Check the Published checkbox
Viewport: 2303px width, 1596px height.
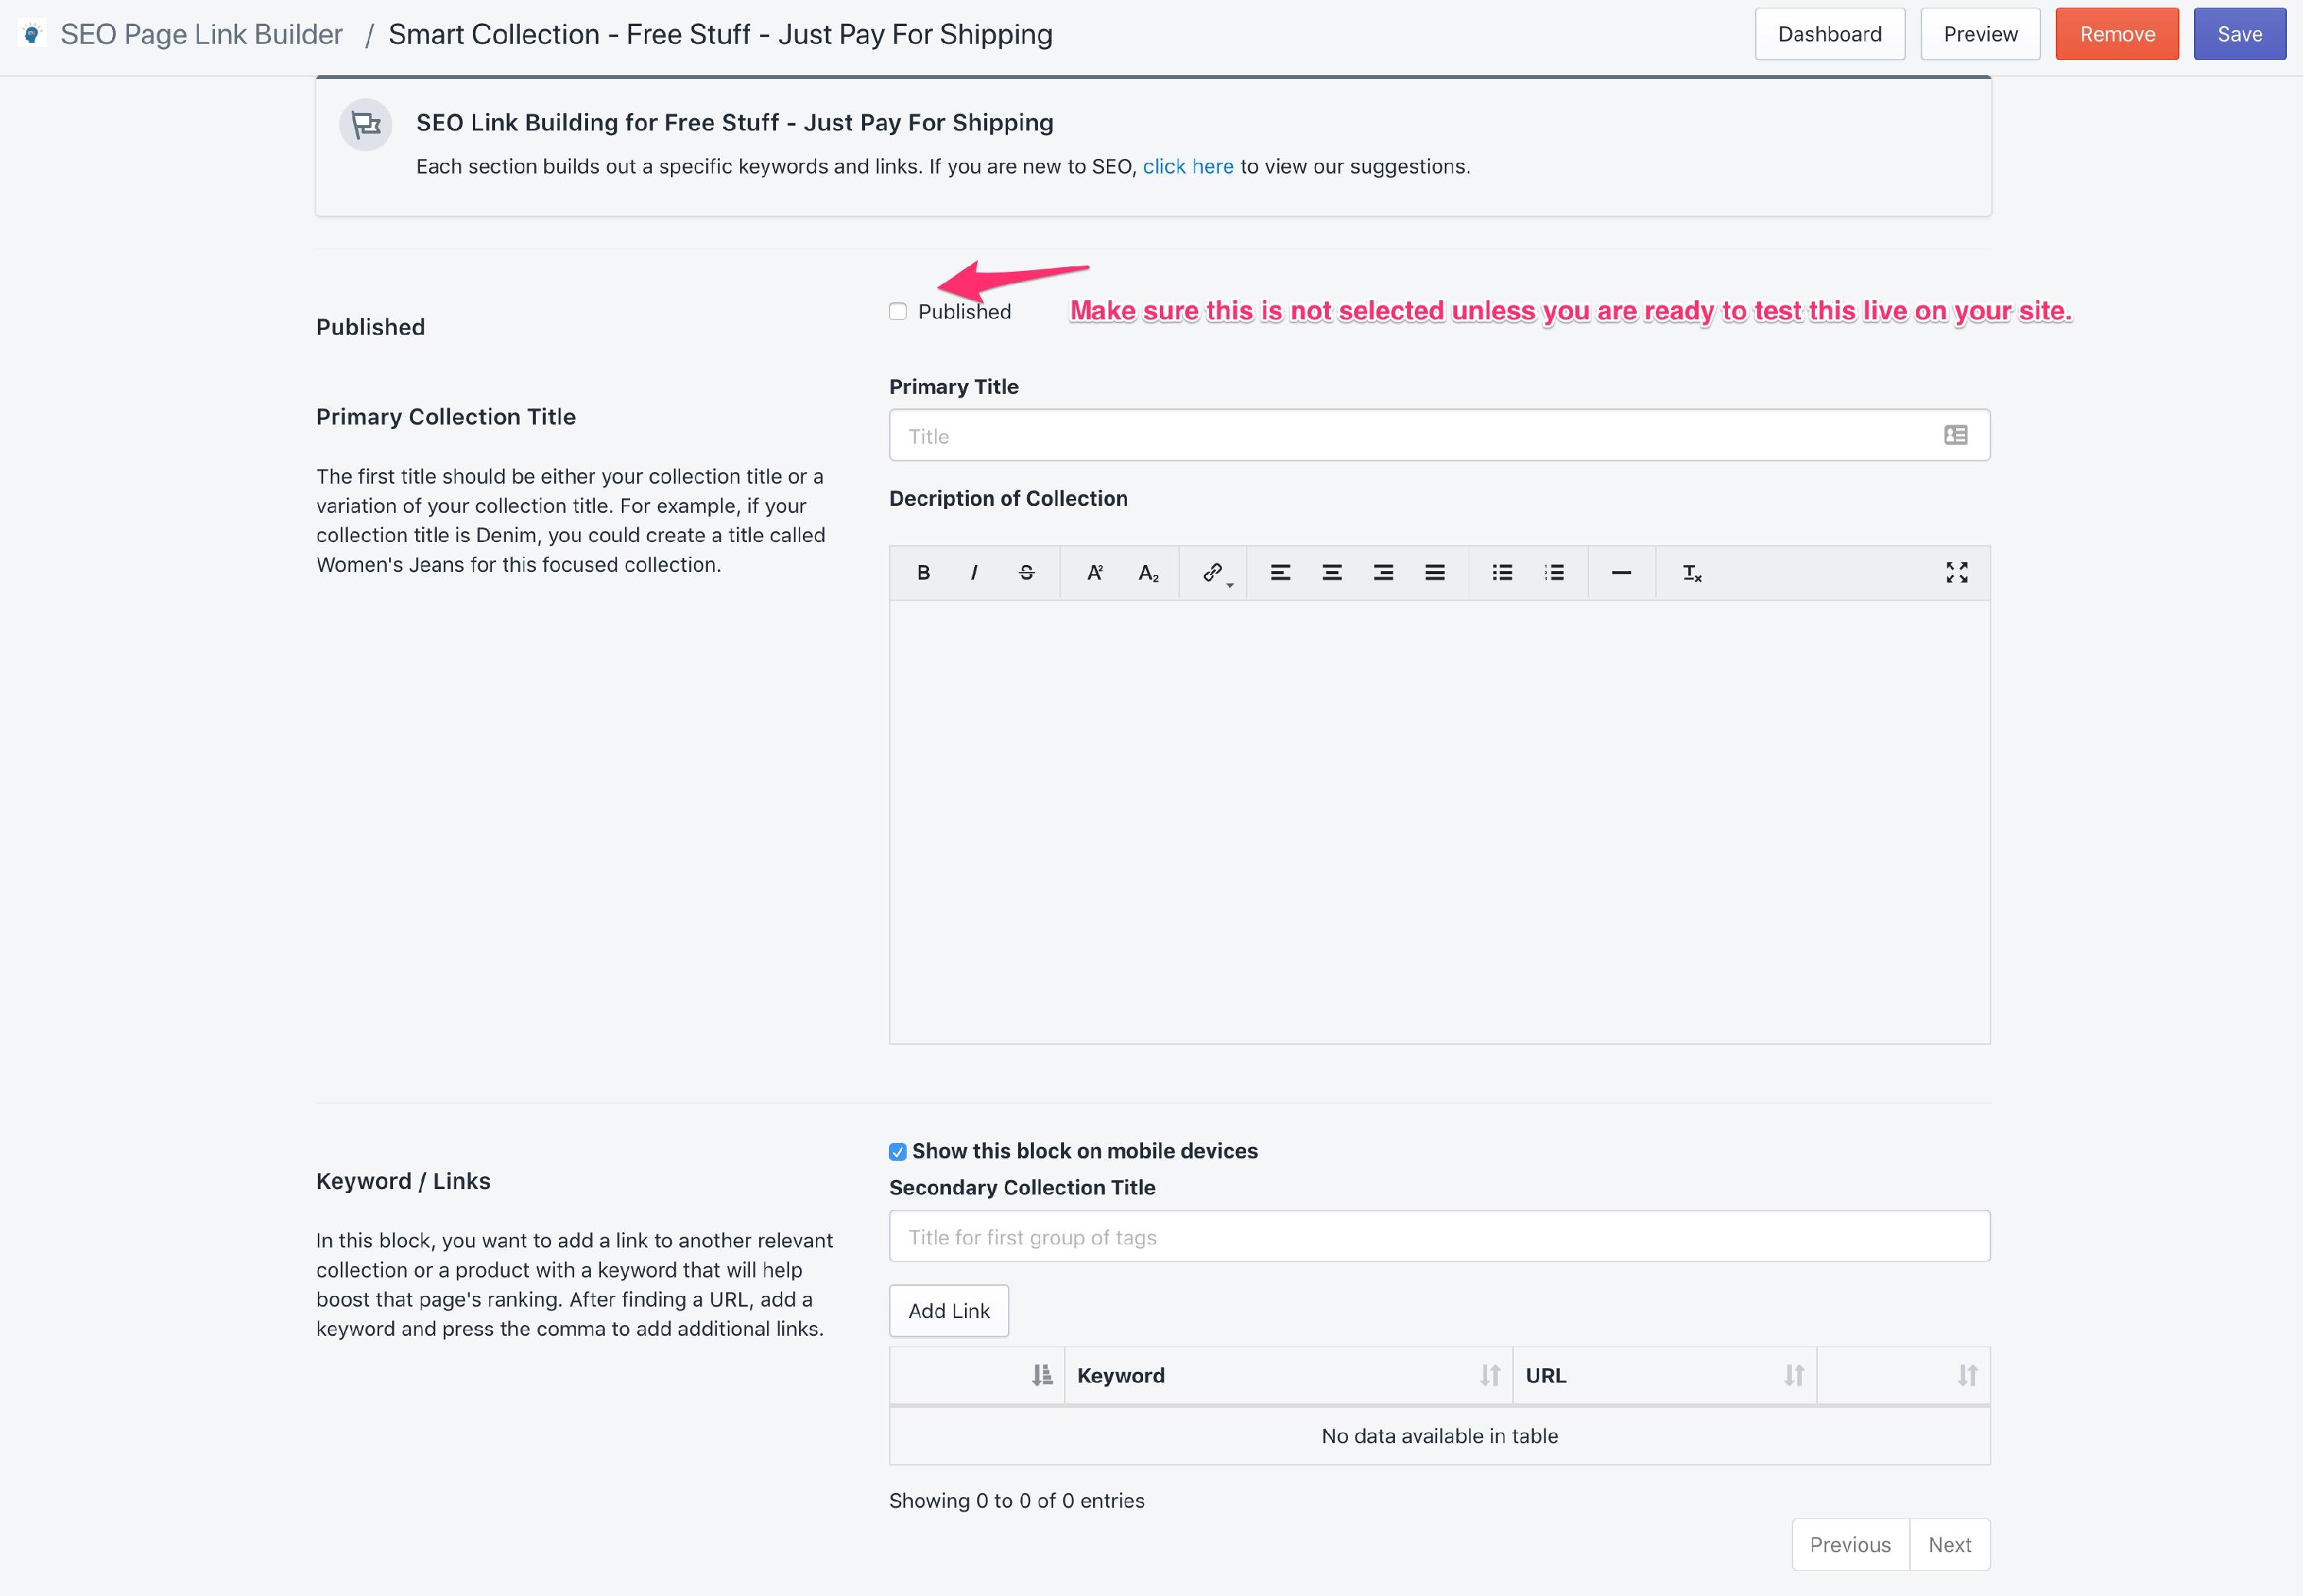(x=898, y=312)
